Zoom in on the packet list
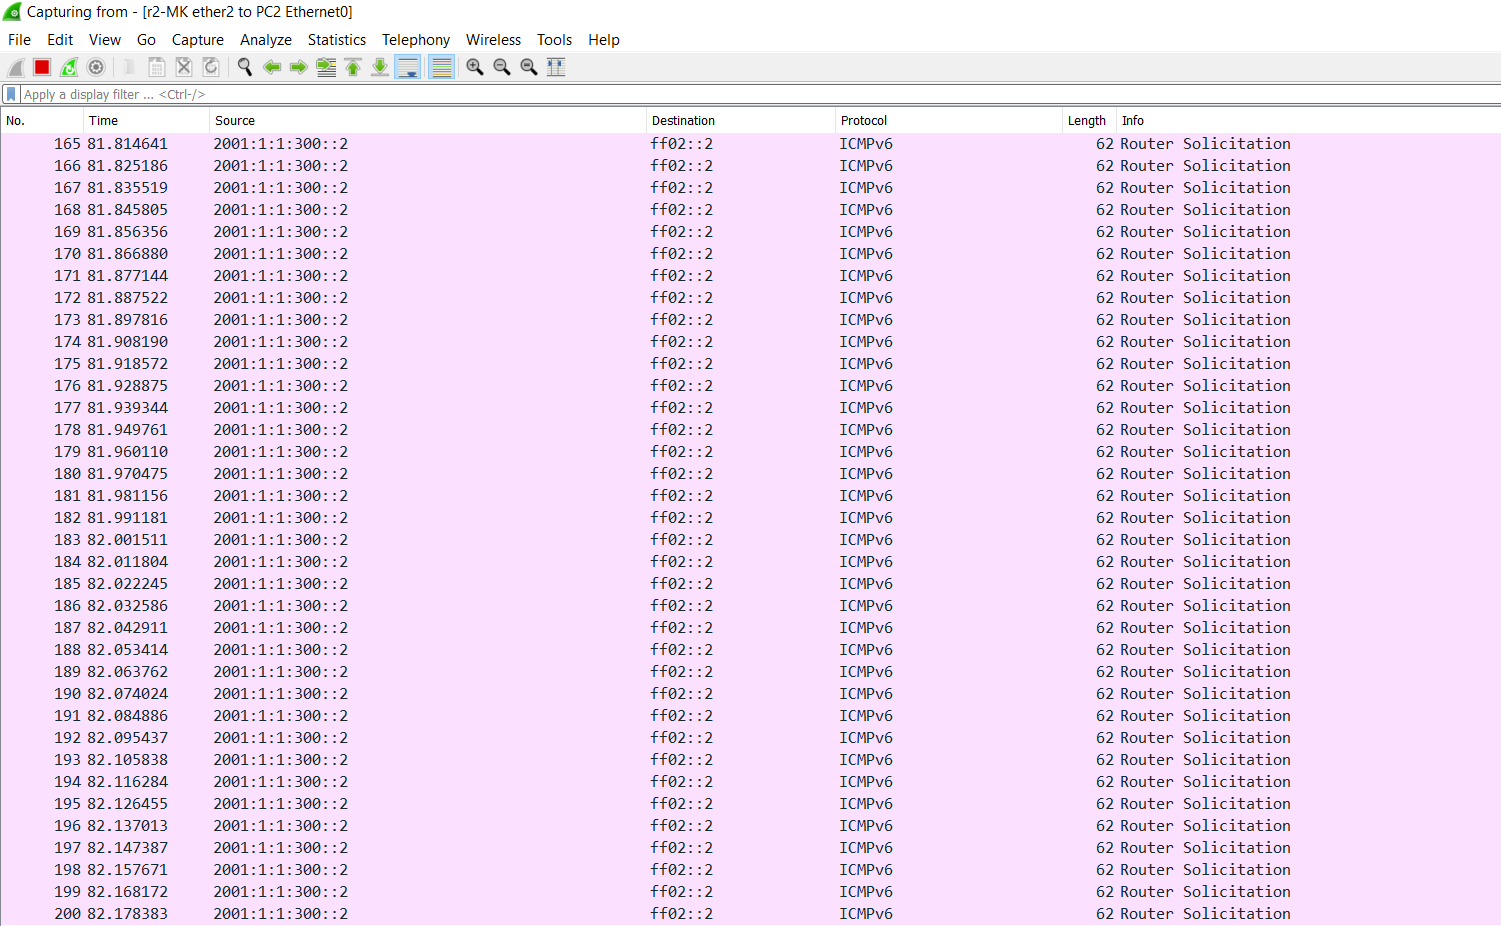Viewport: 1501px width, 926px height. [x=474, y=66]
